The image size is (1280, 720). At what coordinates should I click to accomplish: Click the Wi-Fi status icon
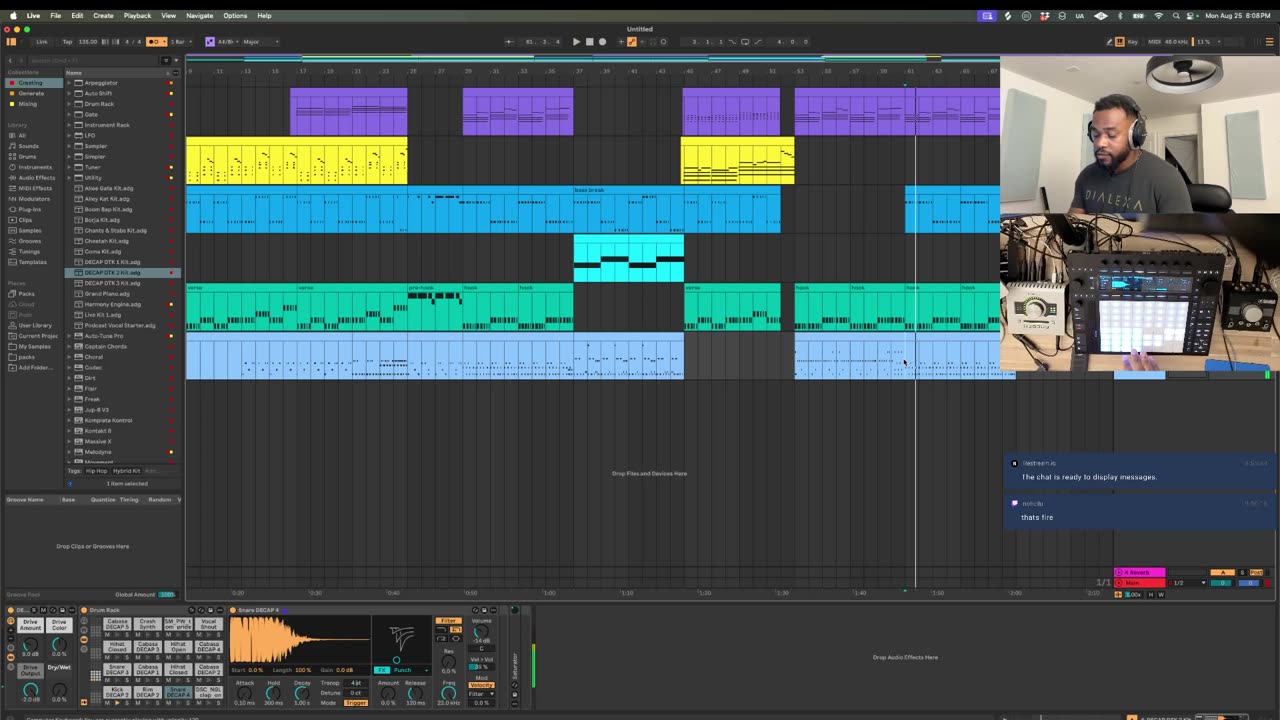pos(1159,16)
